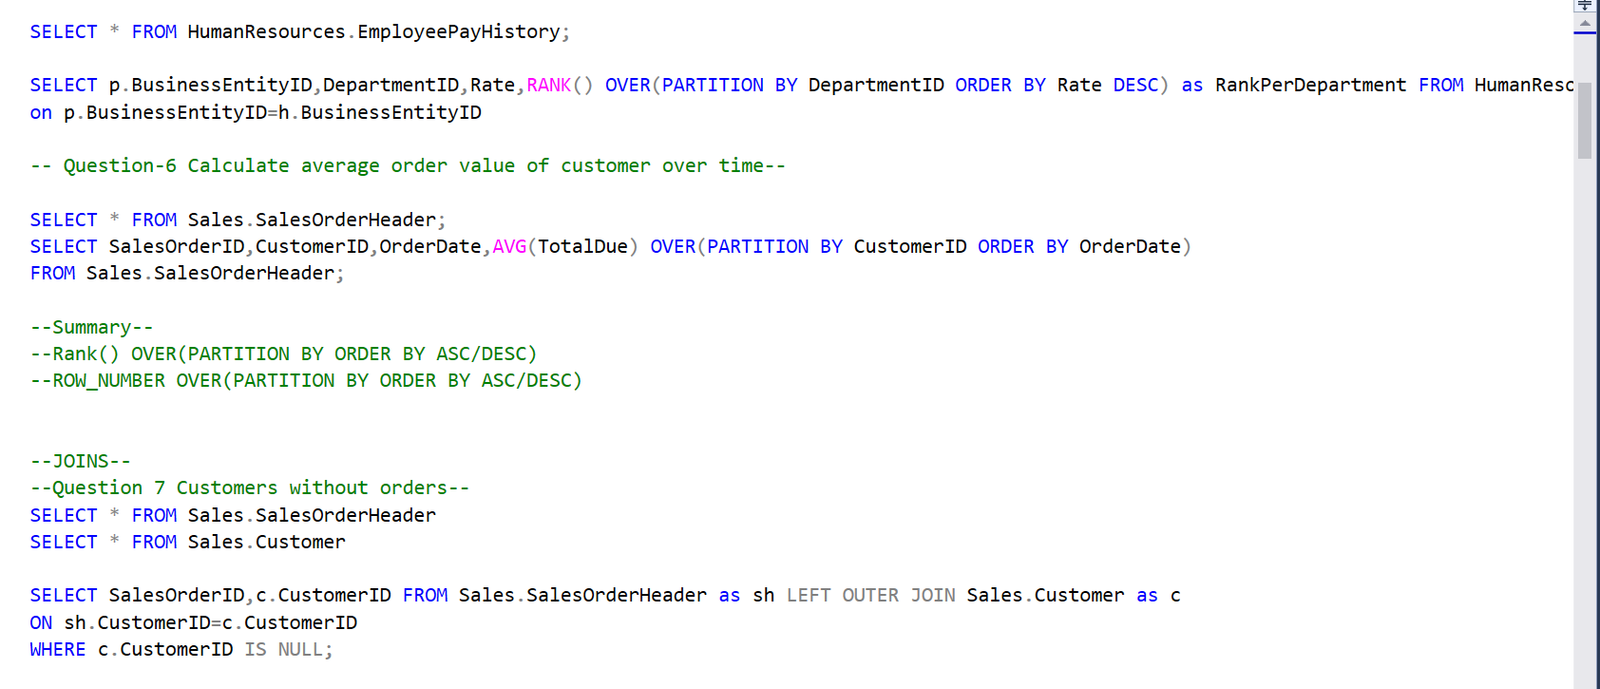The width and height of the screenshot is (1600, 689).
Task: Click the split editor icon above scrollbar
Action: pos(1585,5)
